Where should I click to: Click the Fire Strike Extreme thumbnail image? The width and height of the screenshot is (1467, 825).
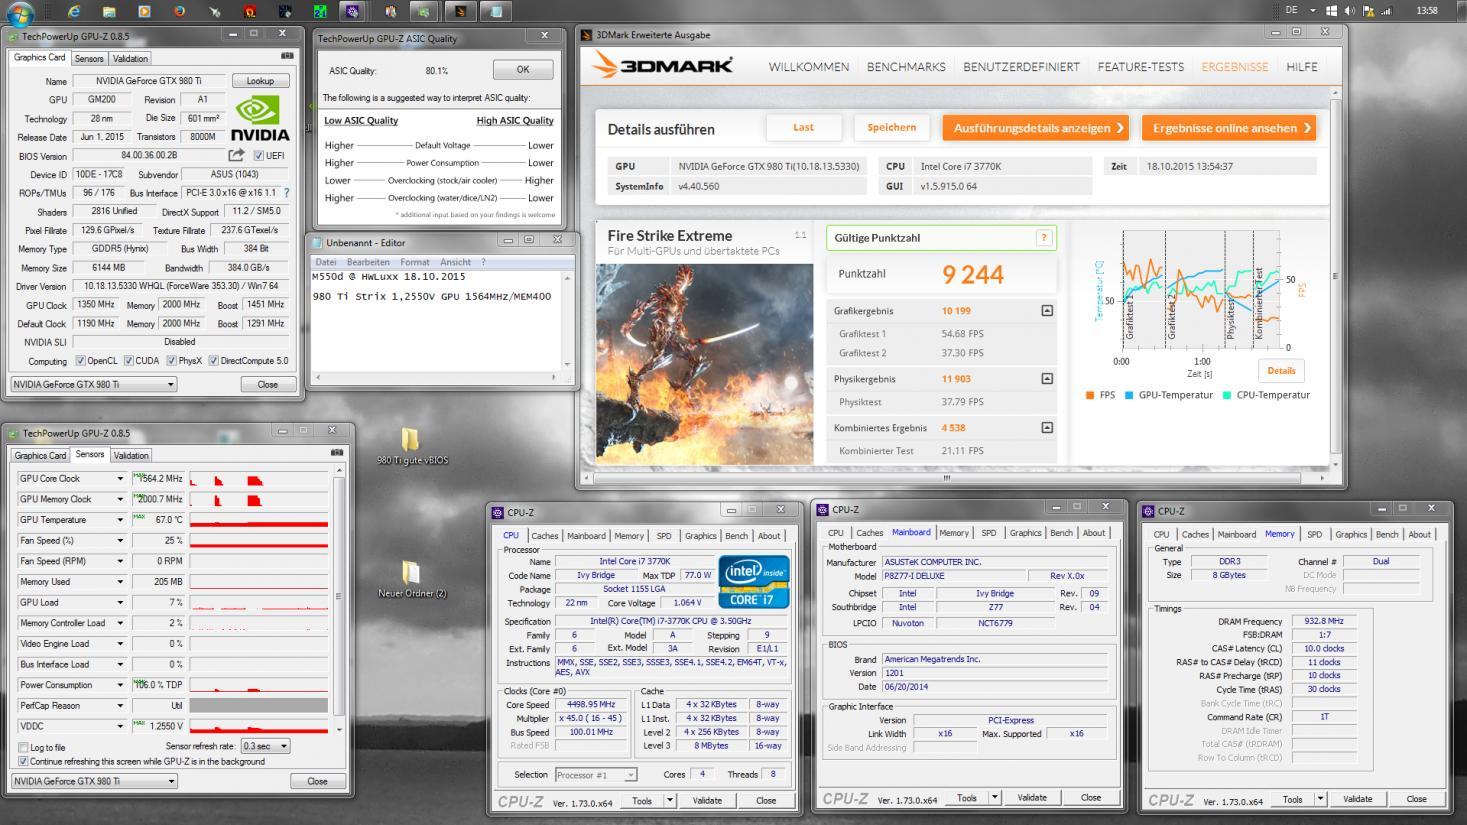click(x=705, y=363)
